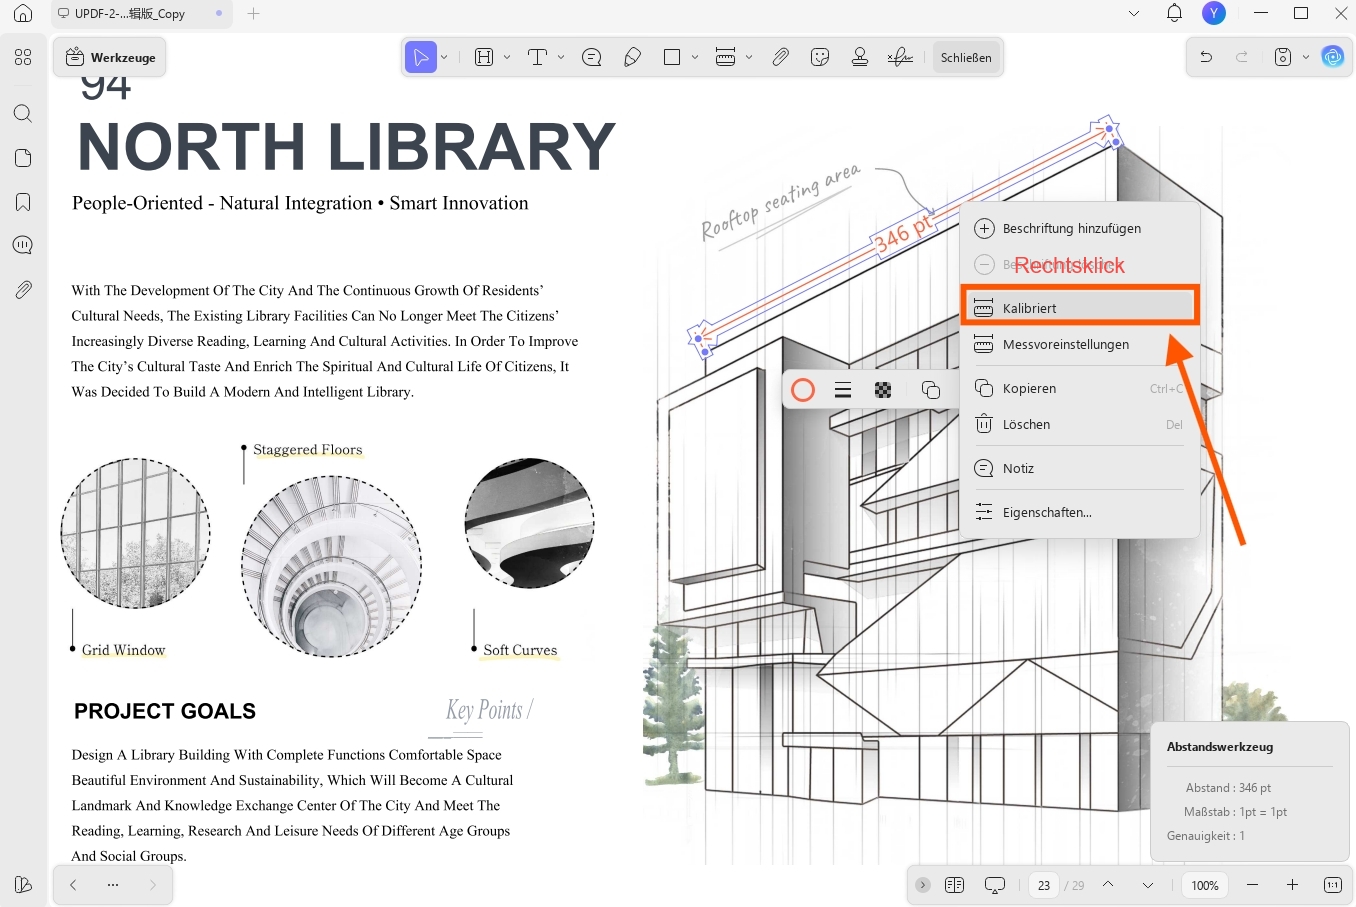Screen dimensions: 1356x907
Task: Select the stamp tool
Action: tap(860, 57)
